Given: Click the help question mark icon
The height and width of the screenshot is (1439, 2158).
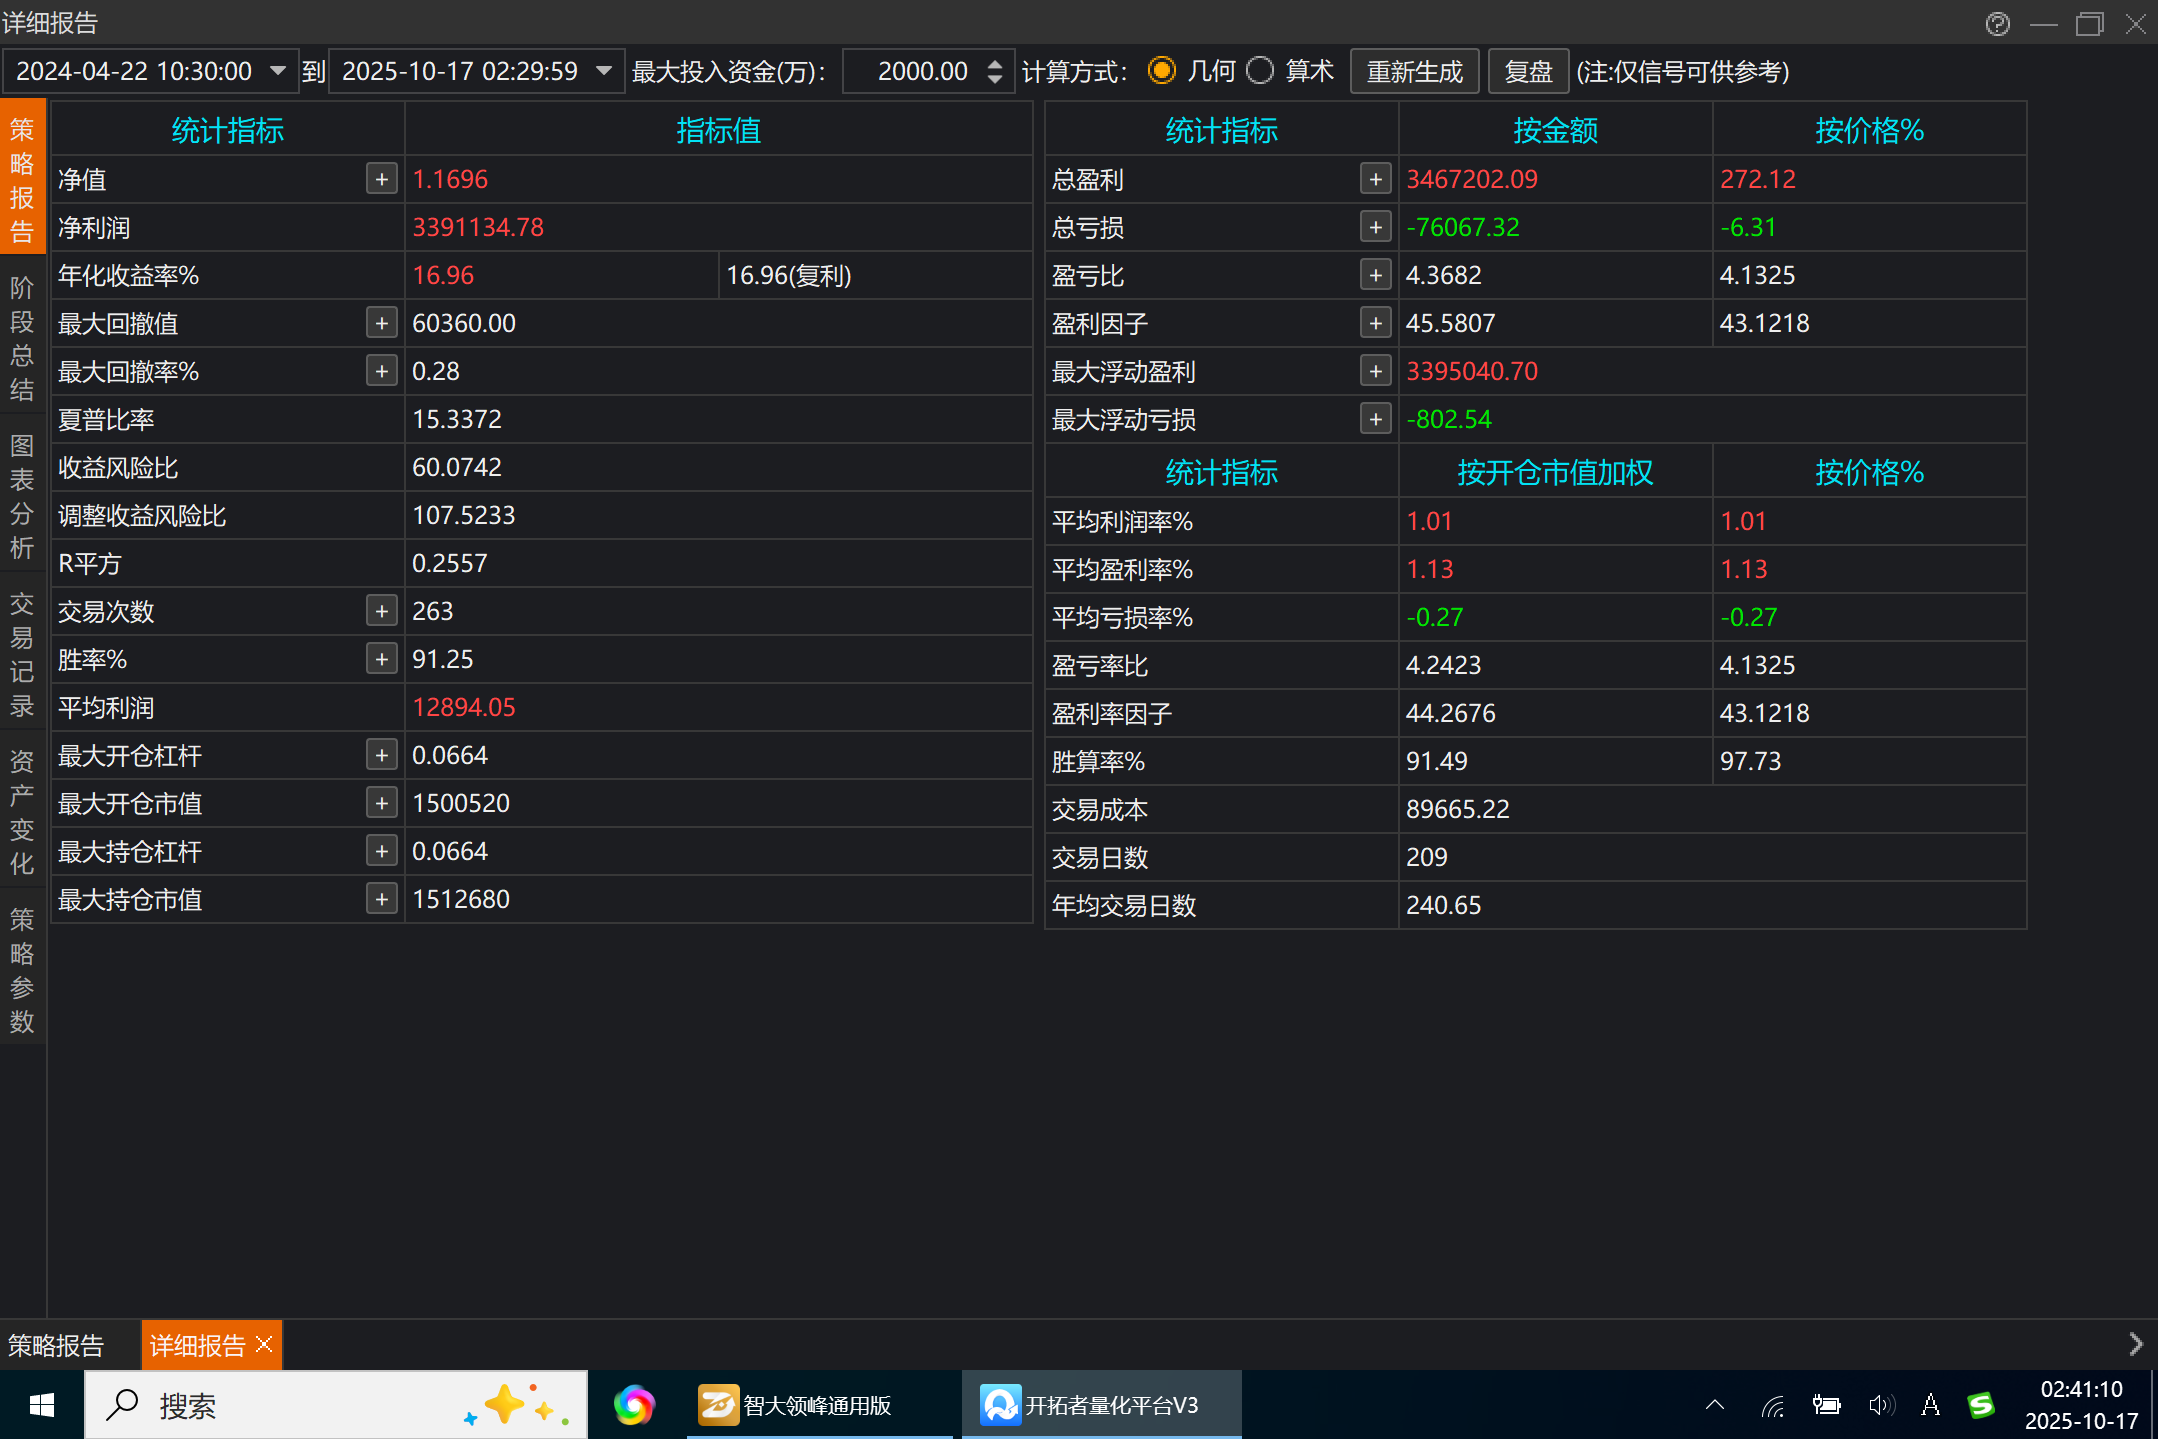Looking at the screenshot, I should [x=1997, y=24].
